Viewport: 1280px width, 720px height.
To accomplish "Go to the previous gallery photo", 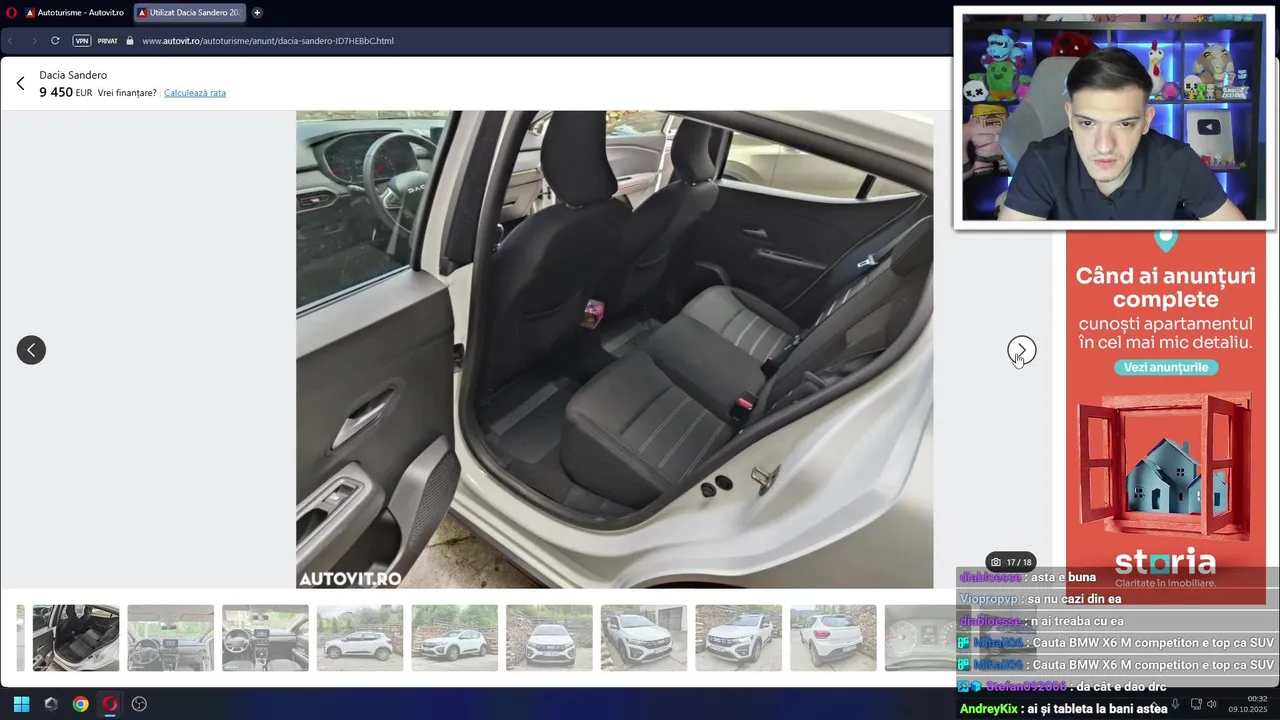I will click(x=31, y=349).
